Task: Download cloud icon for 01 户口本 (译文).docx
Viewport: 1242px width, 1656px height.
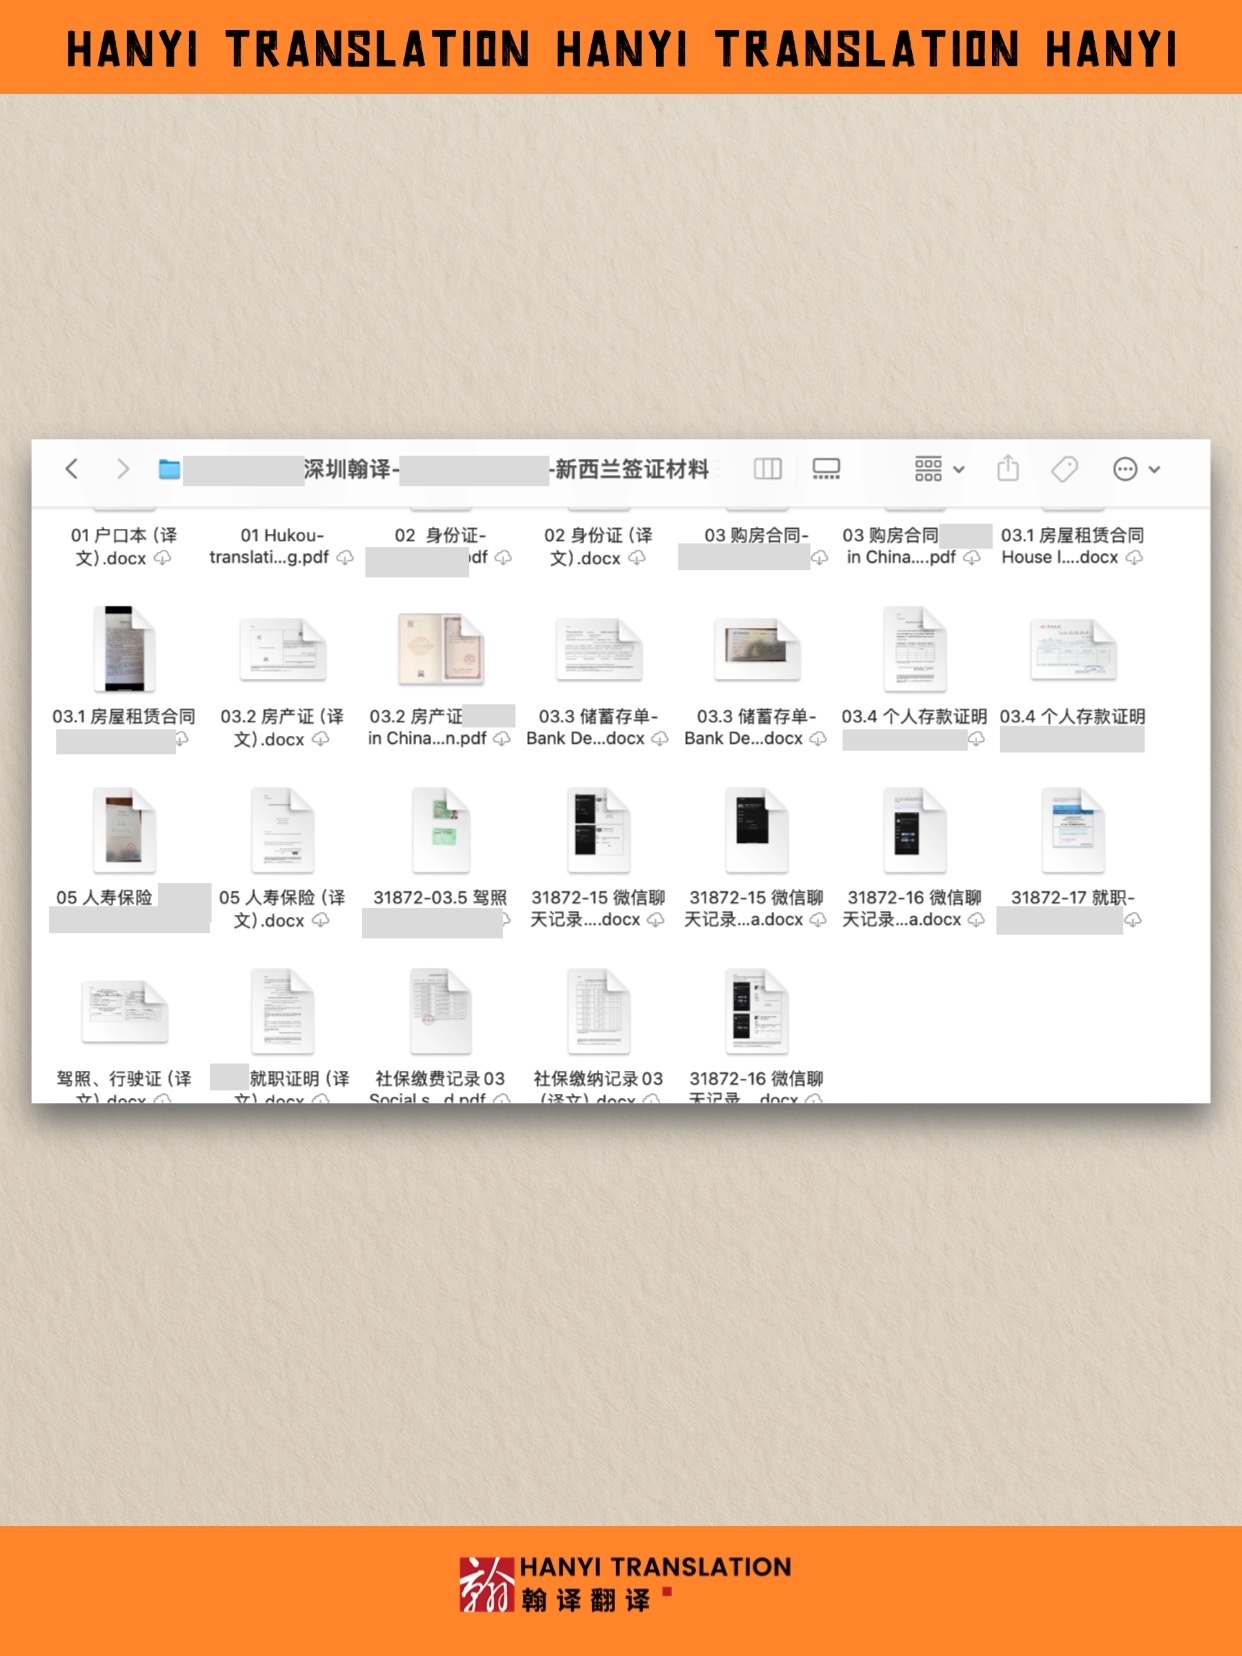Action: click(x=162, y=558)
